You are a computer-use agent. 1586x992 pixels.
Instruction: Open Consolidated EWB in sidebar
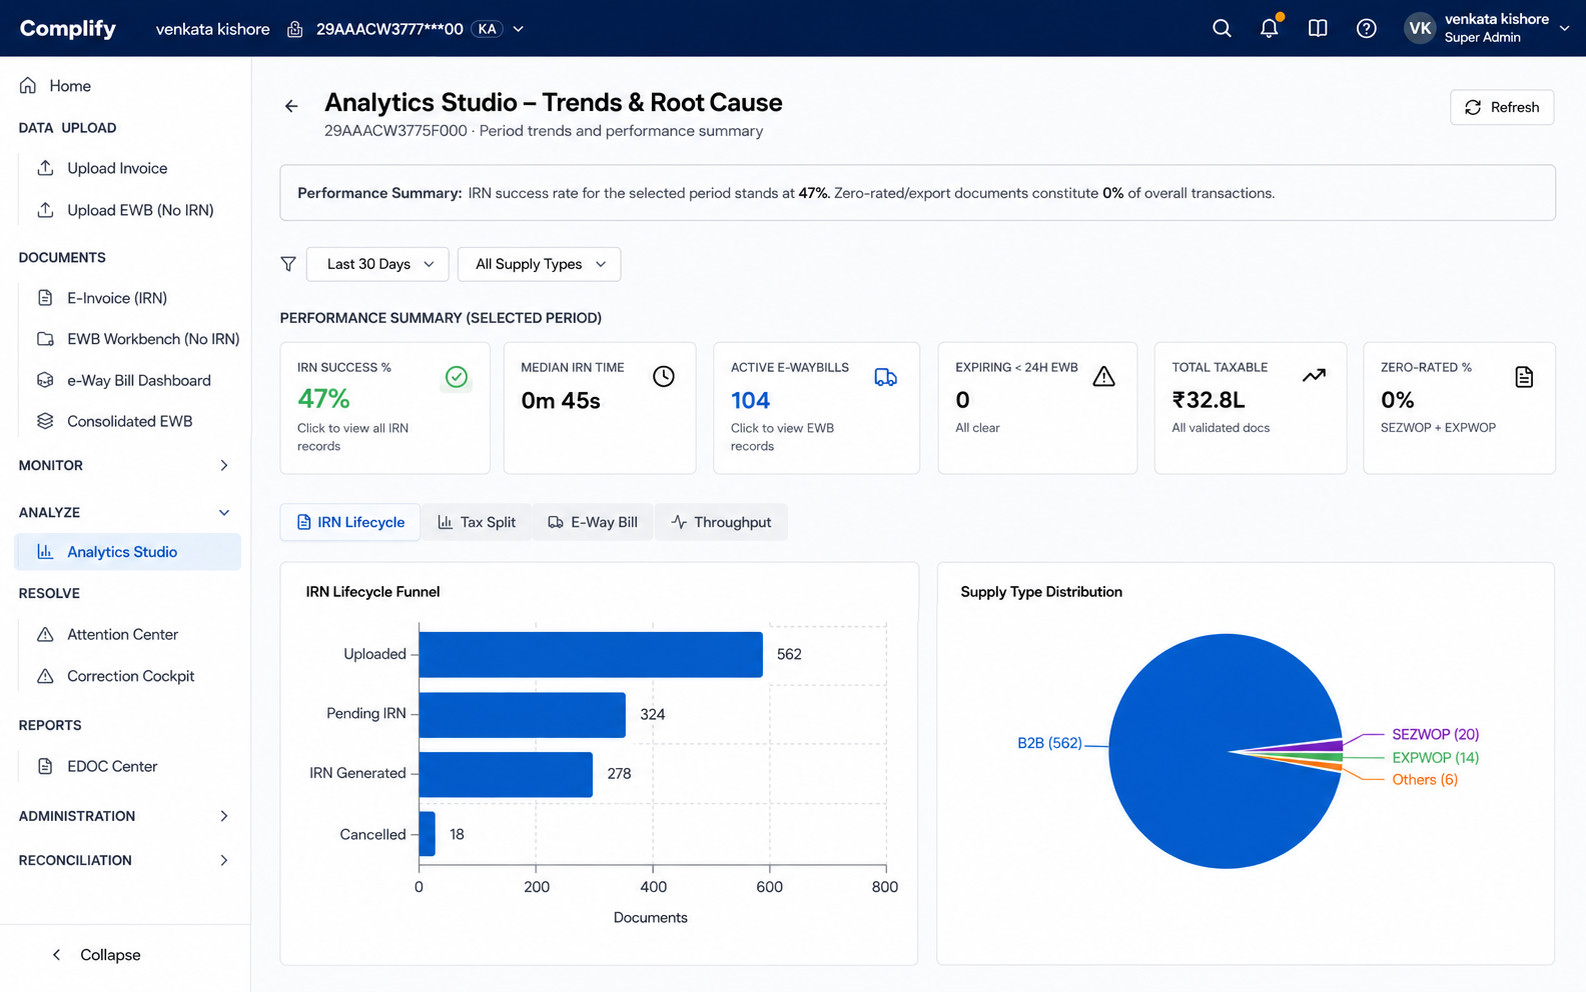point(129,421)
